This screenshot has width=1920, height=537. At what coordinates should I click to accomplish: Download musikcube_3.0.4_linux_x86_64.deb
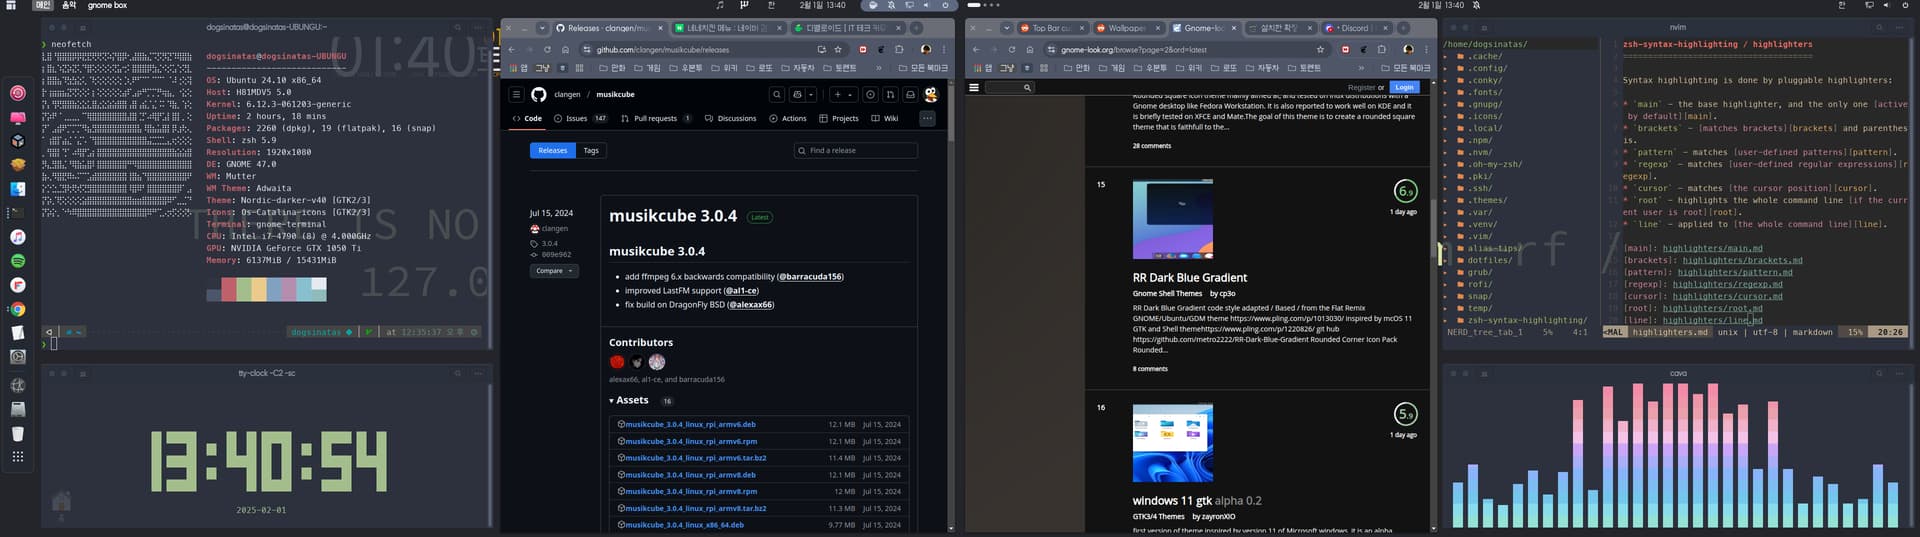pos(684,525)
